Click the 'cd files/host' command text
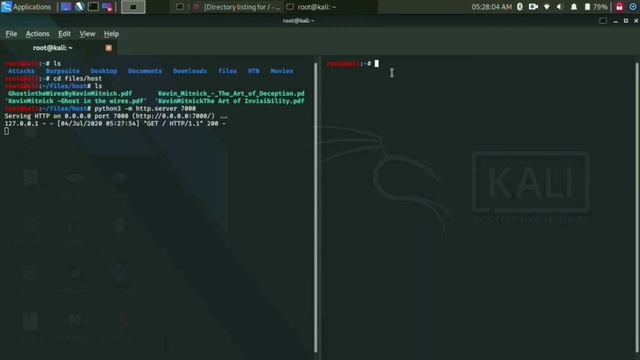Image resolution: width=640 pixels, height=360 pixels. (x=78, y=78)
